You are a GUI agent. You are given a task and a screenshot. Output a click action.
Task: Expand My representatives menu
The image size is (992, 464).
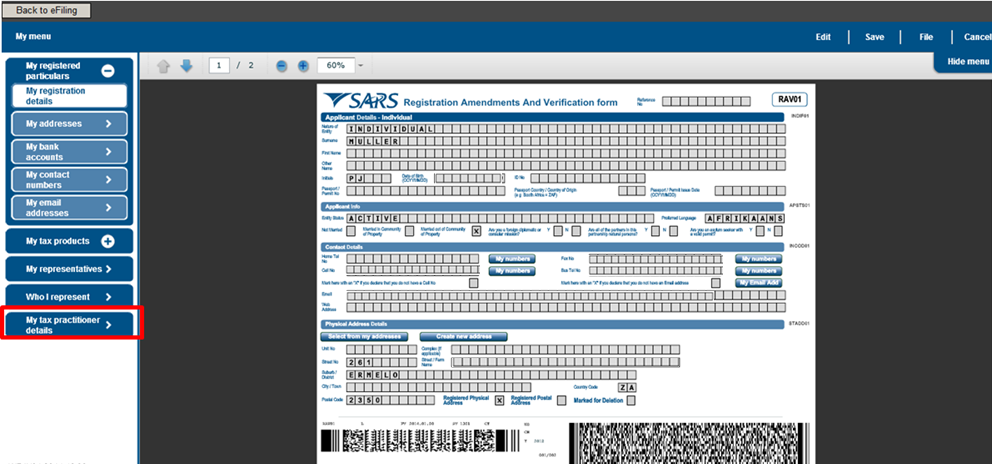(x=68, y=269)
